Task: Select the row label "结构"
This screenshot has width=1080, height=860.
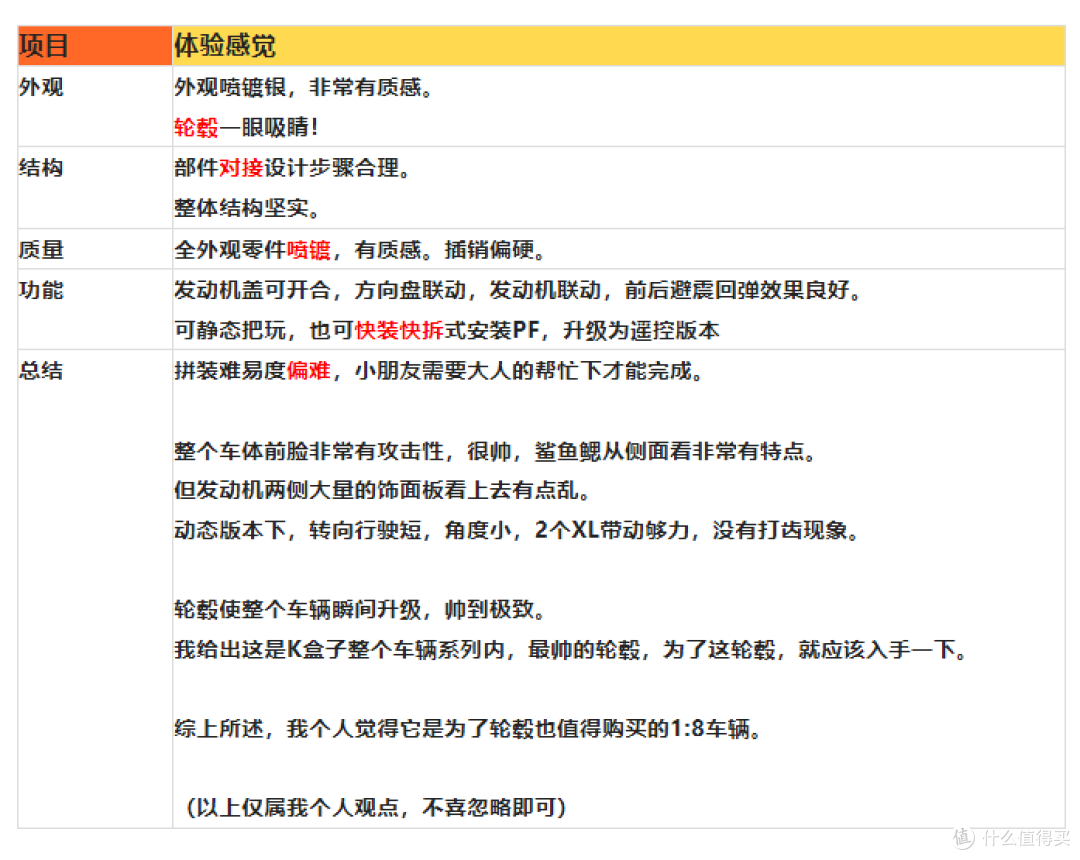Action: point(41,168)
